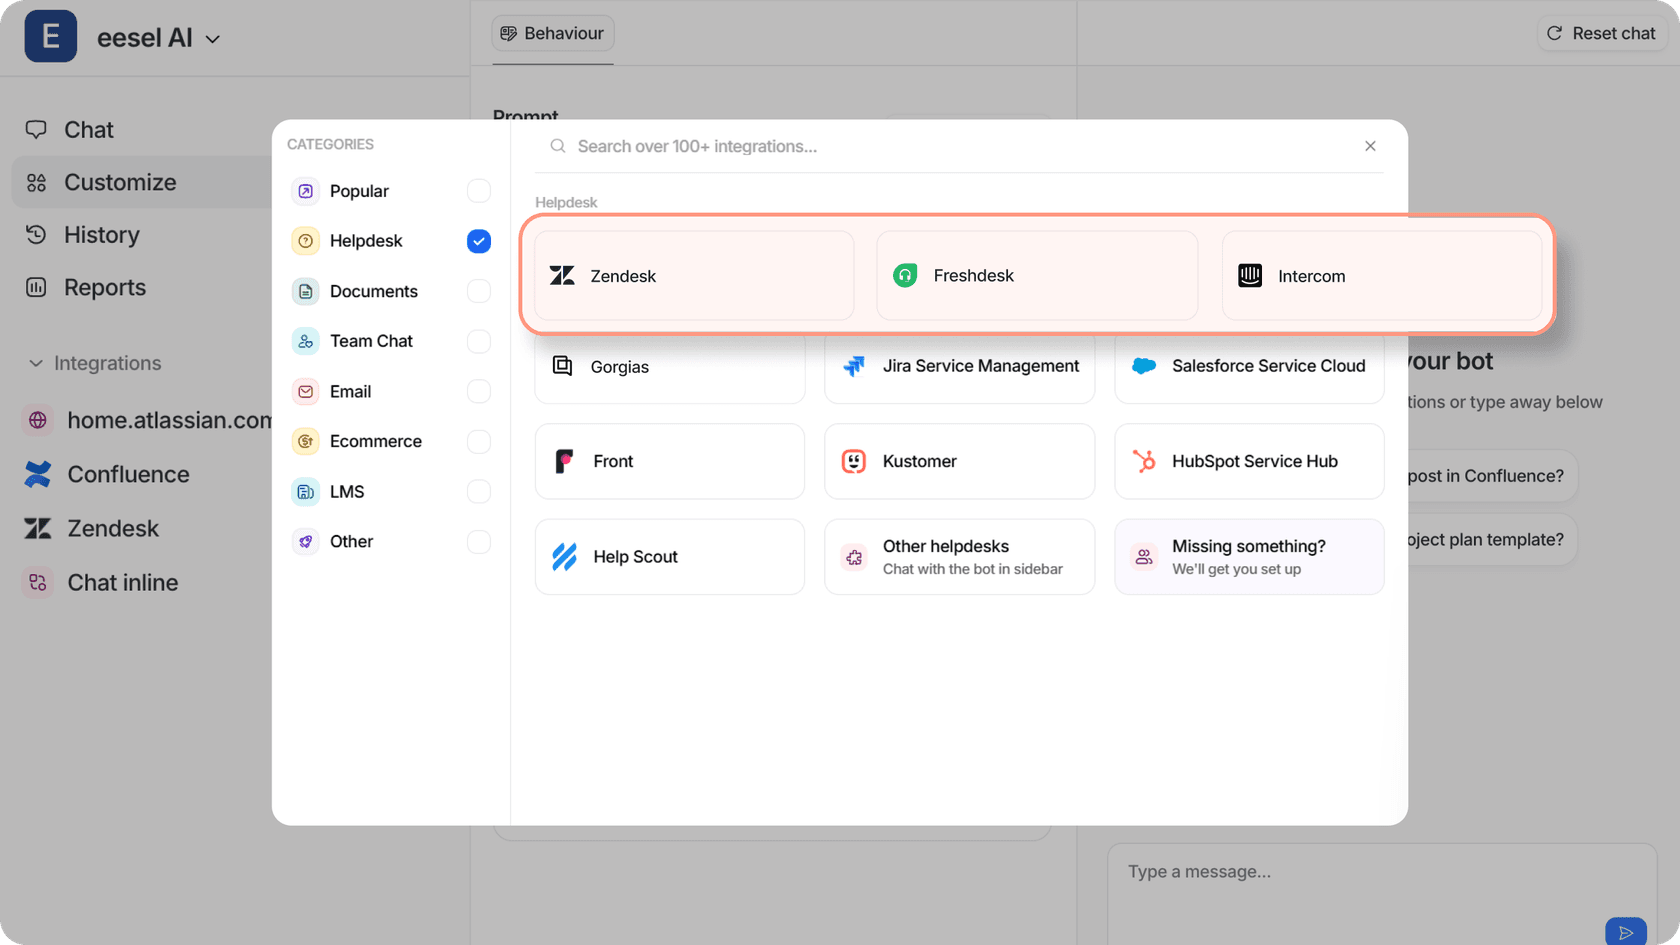Click the Reset chat refresh icon

[1554, 33]
